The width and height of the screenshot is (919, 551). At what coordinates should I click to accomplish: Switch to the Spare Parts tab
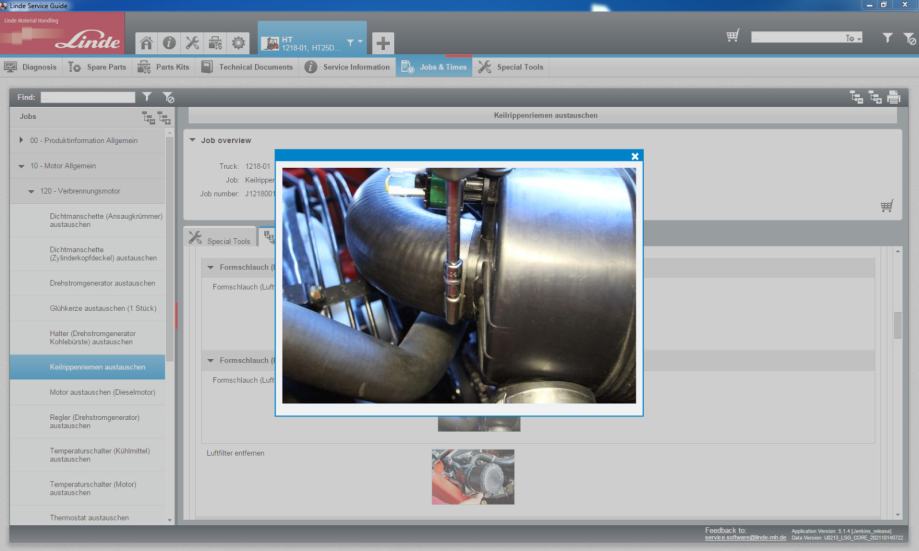[97, 67]
